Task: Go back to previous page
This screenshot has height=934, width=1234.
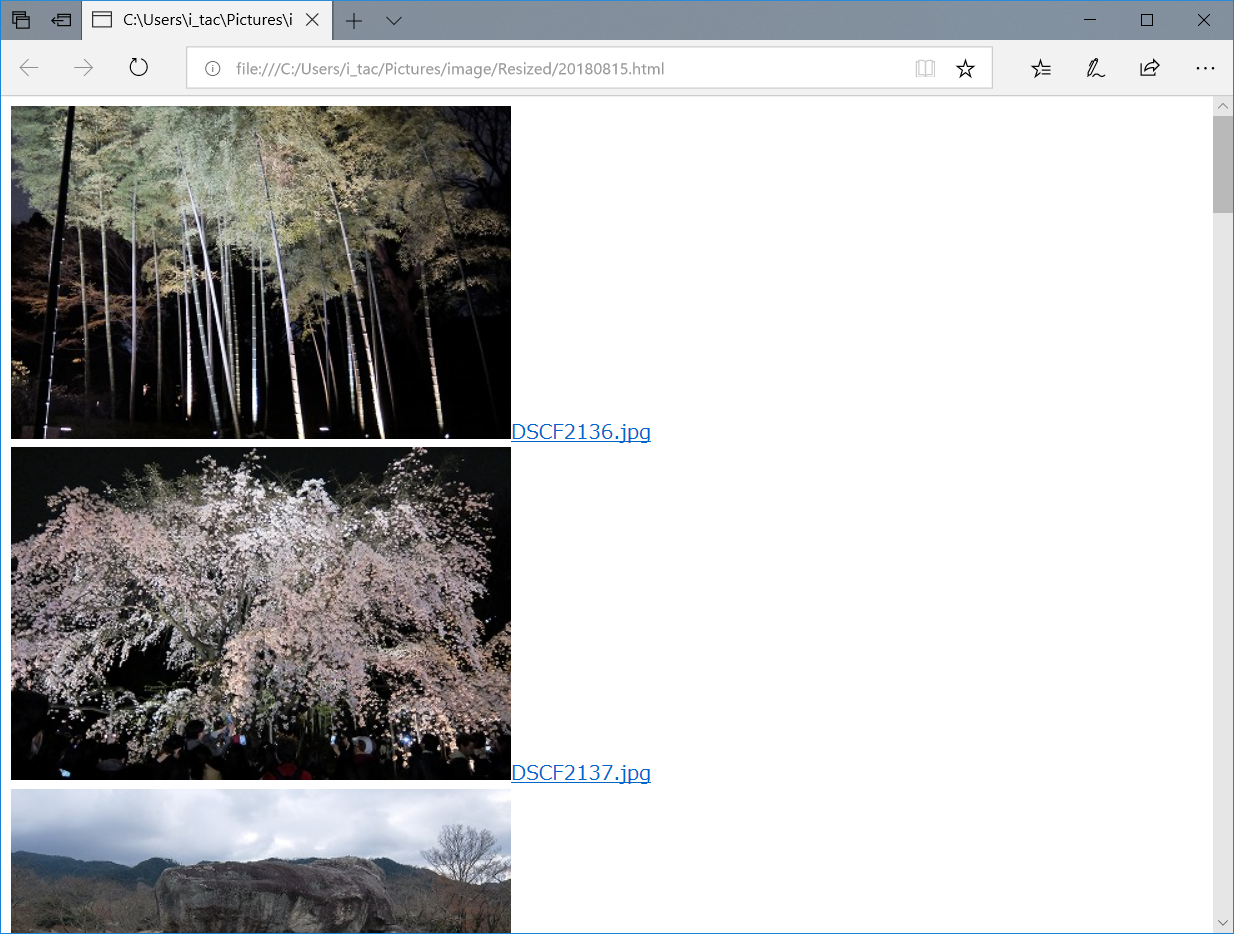Action: tap(30, 68)
